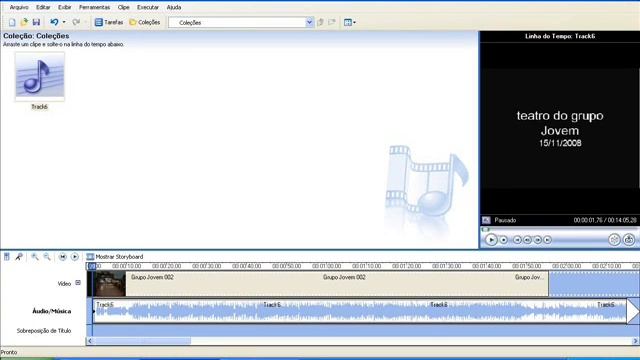Open the Executar menu

[148, 7]
